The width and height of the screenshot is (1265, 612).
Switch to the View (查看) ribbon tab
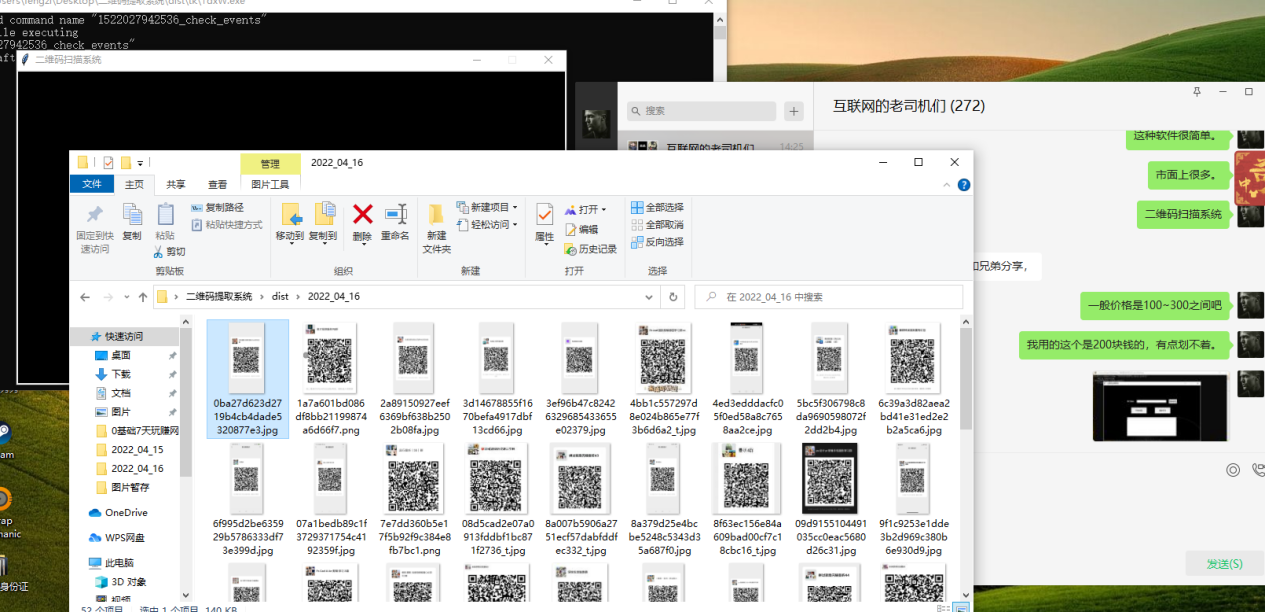pyautogui.click(x=217, y=184)
